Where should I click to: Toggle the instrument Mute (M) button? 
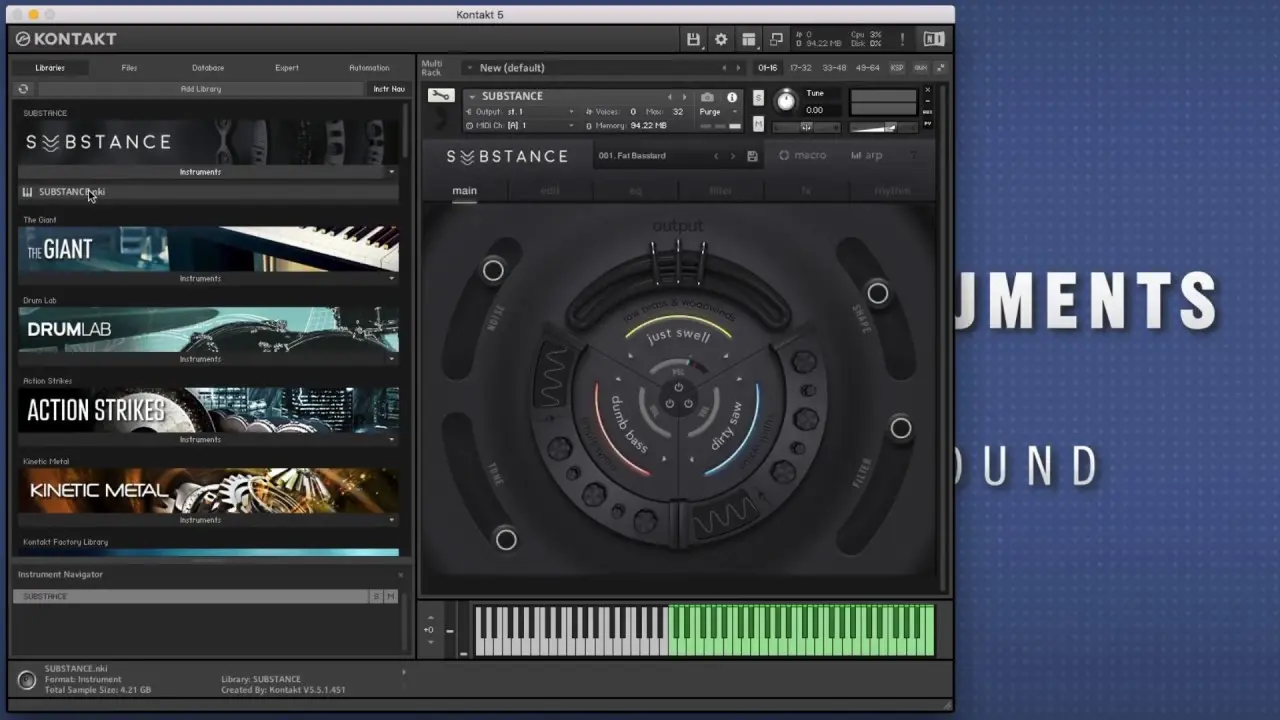758,124
